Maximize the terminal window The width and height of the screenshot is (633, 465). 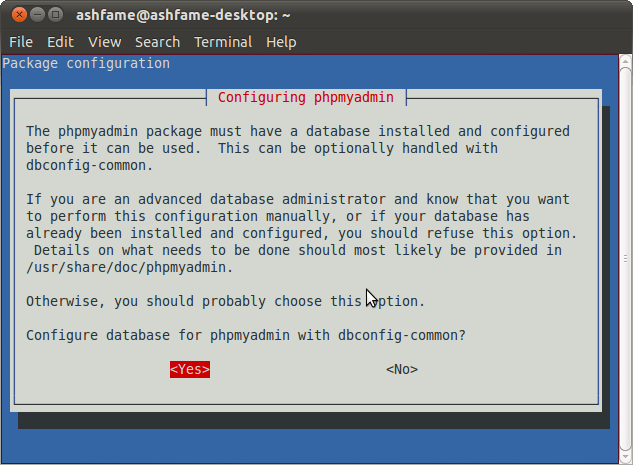(x=56, y=15)
